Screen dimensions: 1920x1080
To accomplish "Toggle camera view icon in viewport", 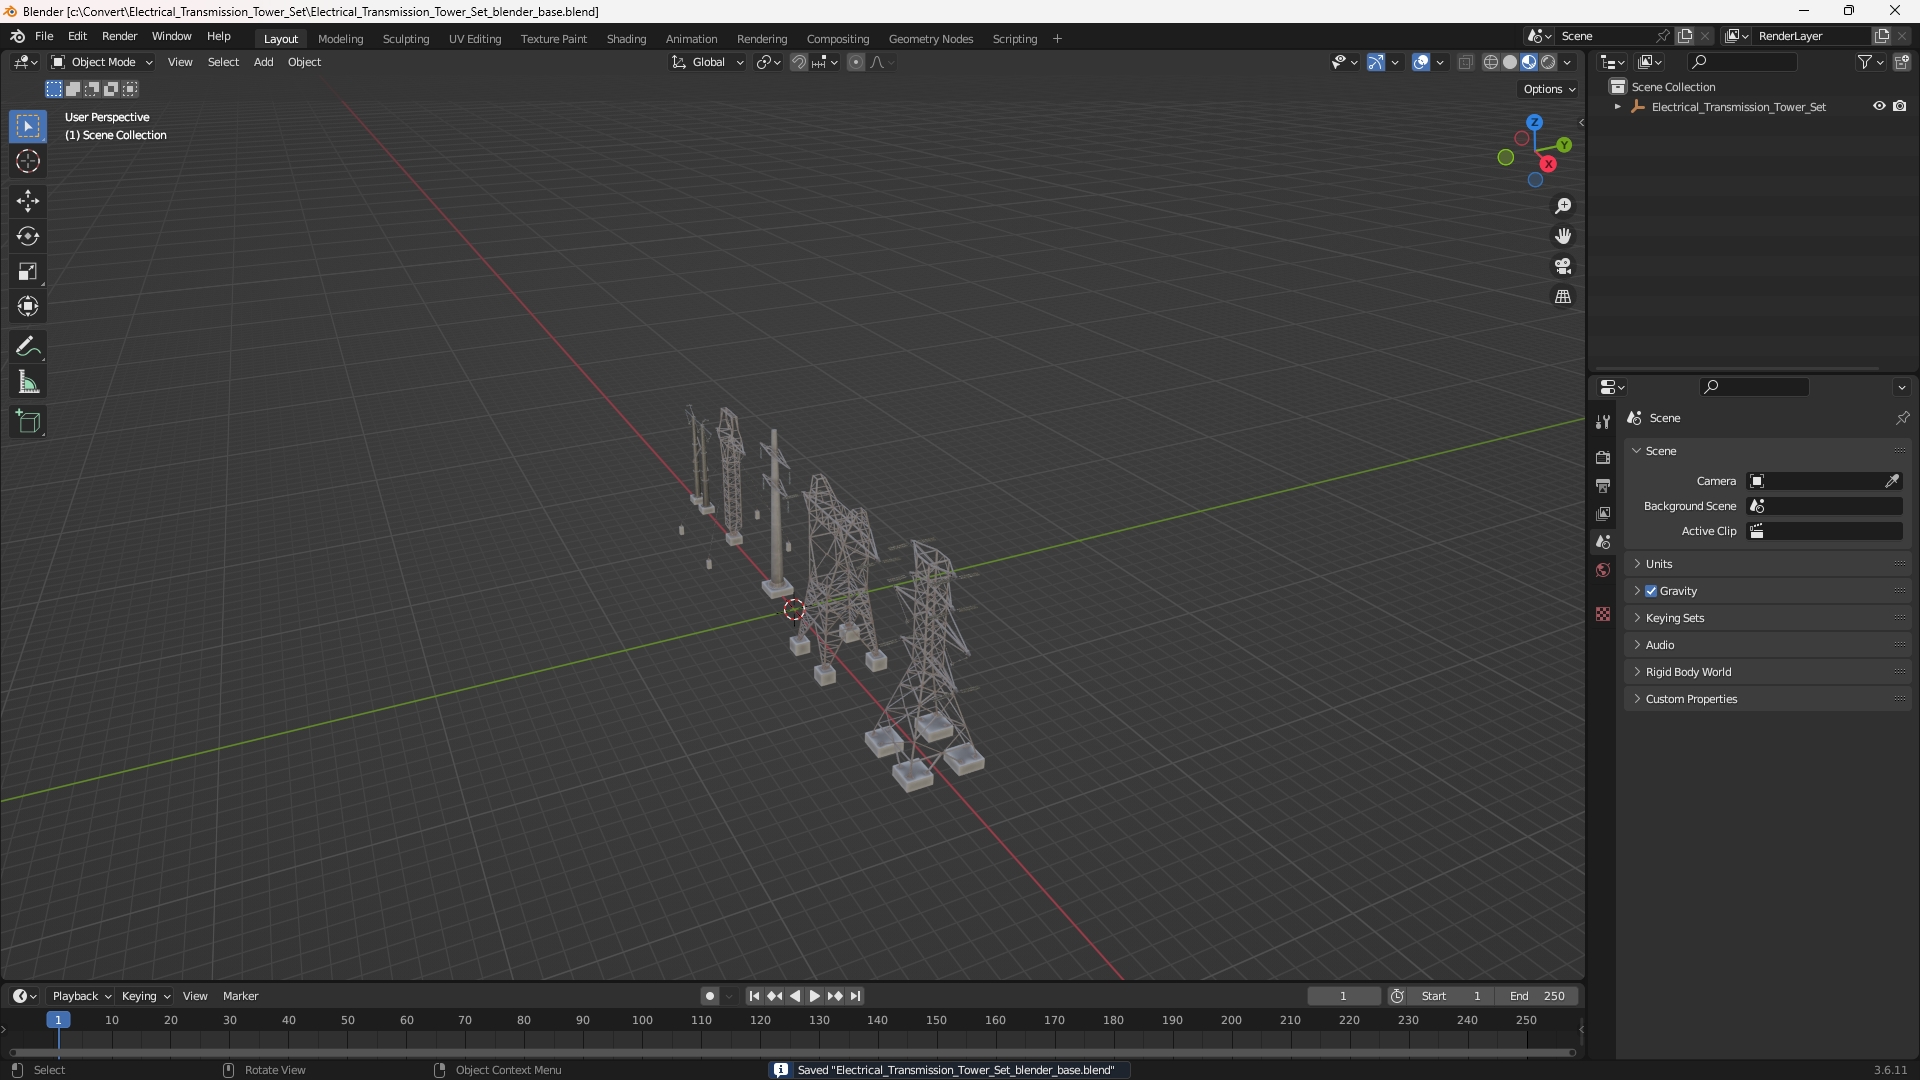I will 1563,266.
